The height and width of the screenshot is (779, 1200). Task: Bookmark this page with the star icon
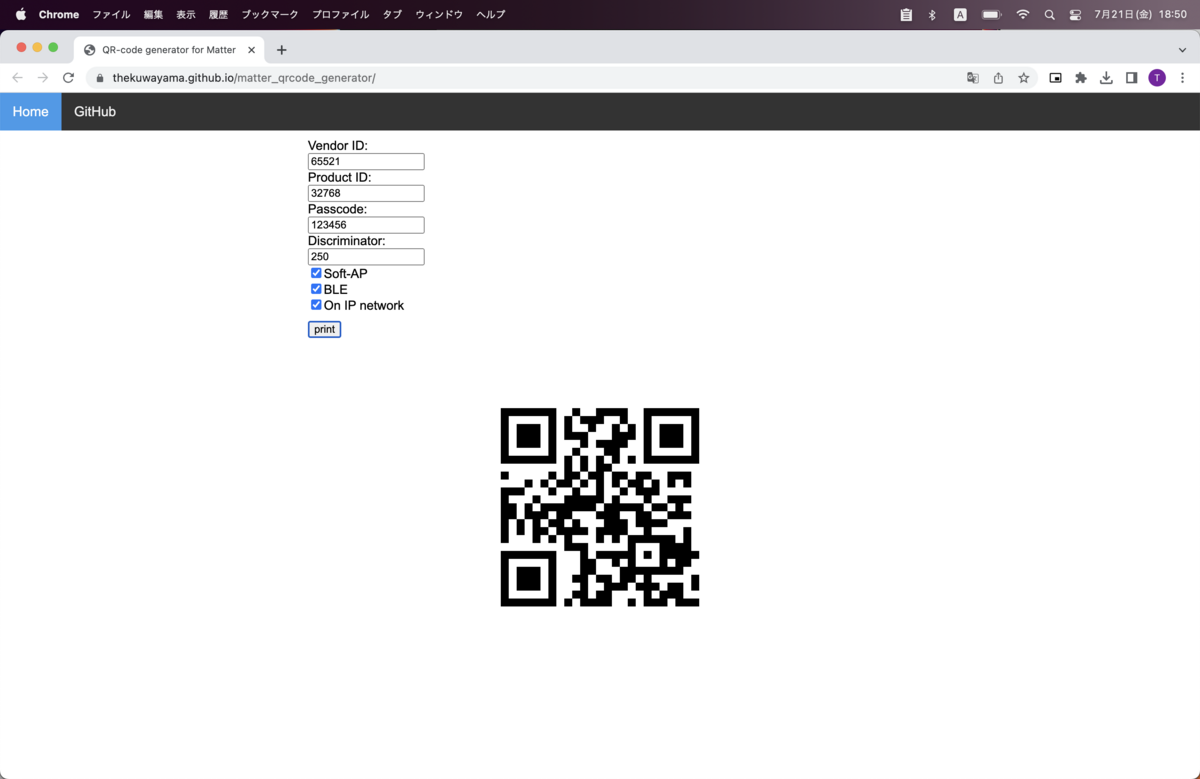1024,78
